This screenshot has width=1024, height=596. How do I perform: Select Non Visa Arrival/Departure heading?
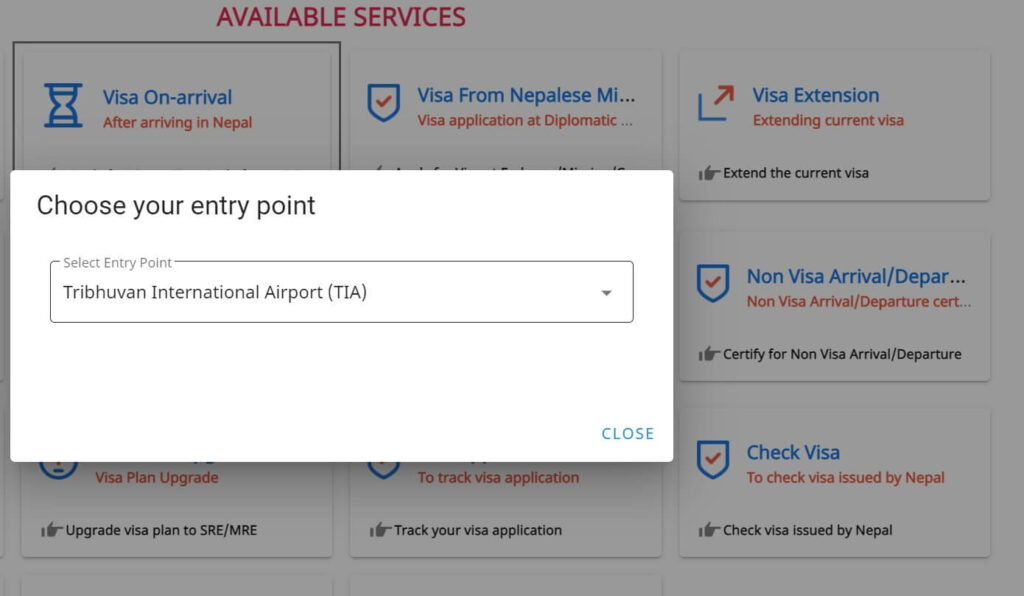click(856, 277)
